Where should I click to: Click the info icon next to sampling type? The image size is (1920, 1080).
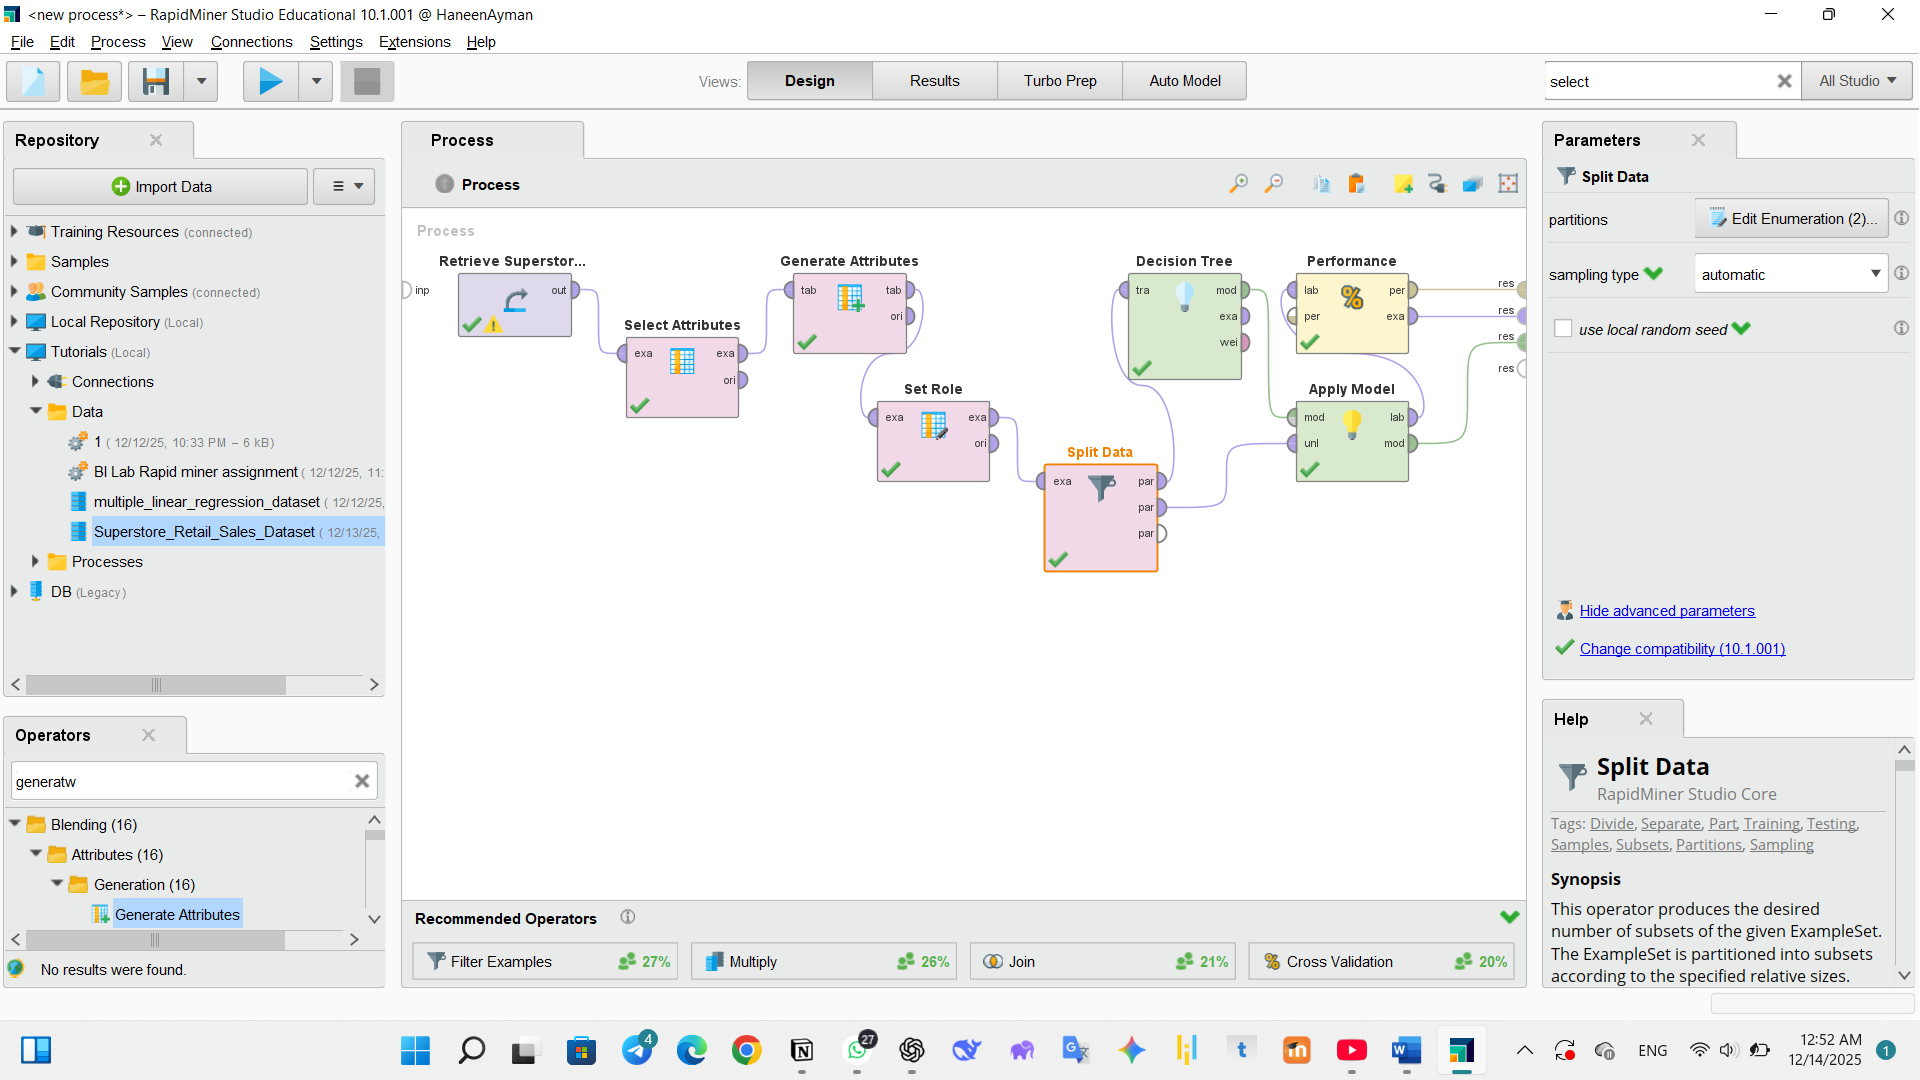click(x=1901, y=273)
